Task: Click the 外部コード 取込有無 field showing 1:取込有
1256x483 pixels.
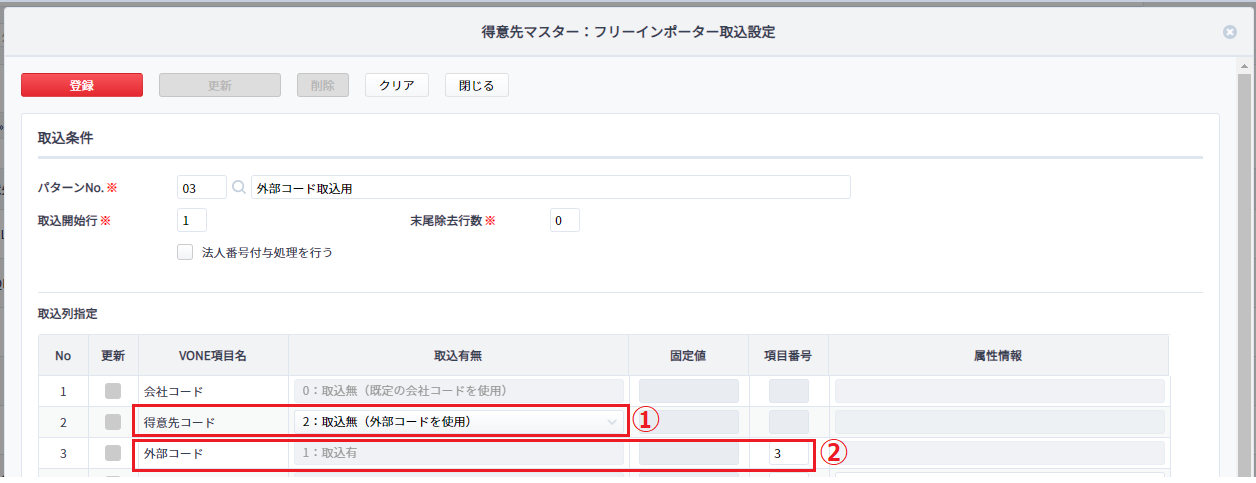Action: click(459, 454)
